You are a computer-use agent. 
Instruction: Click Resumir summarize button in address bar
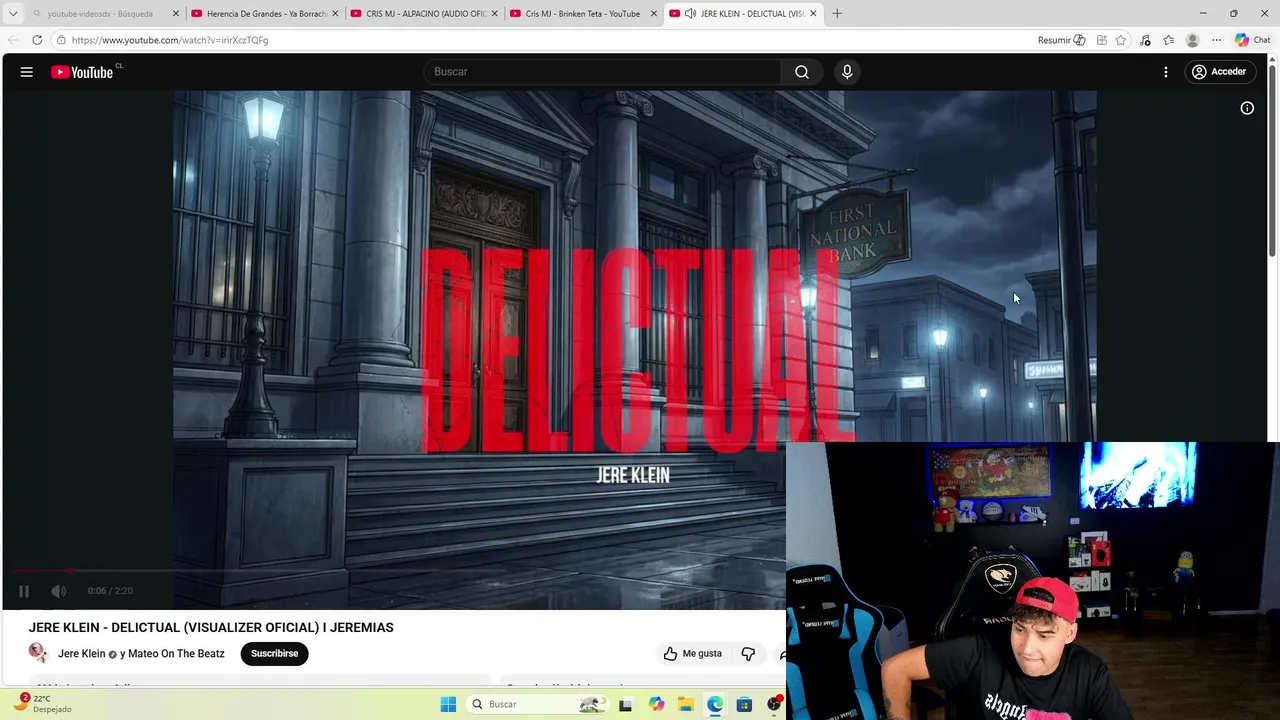1061,40
